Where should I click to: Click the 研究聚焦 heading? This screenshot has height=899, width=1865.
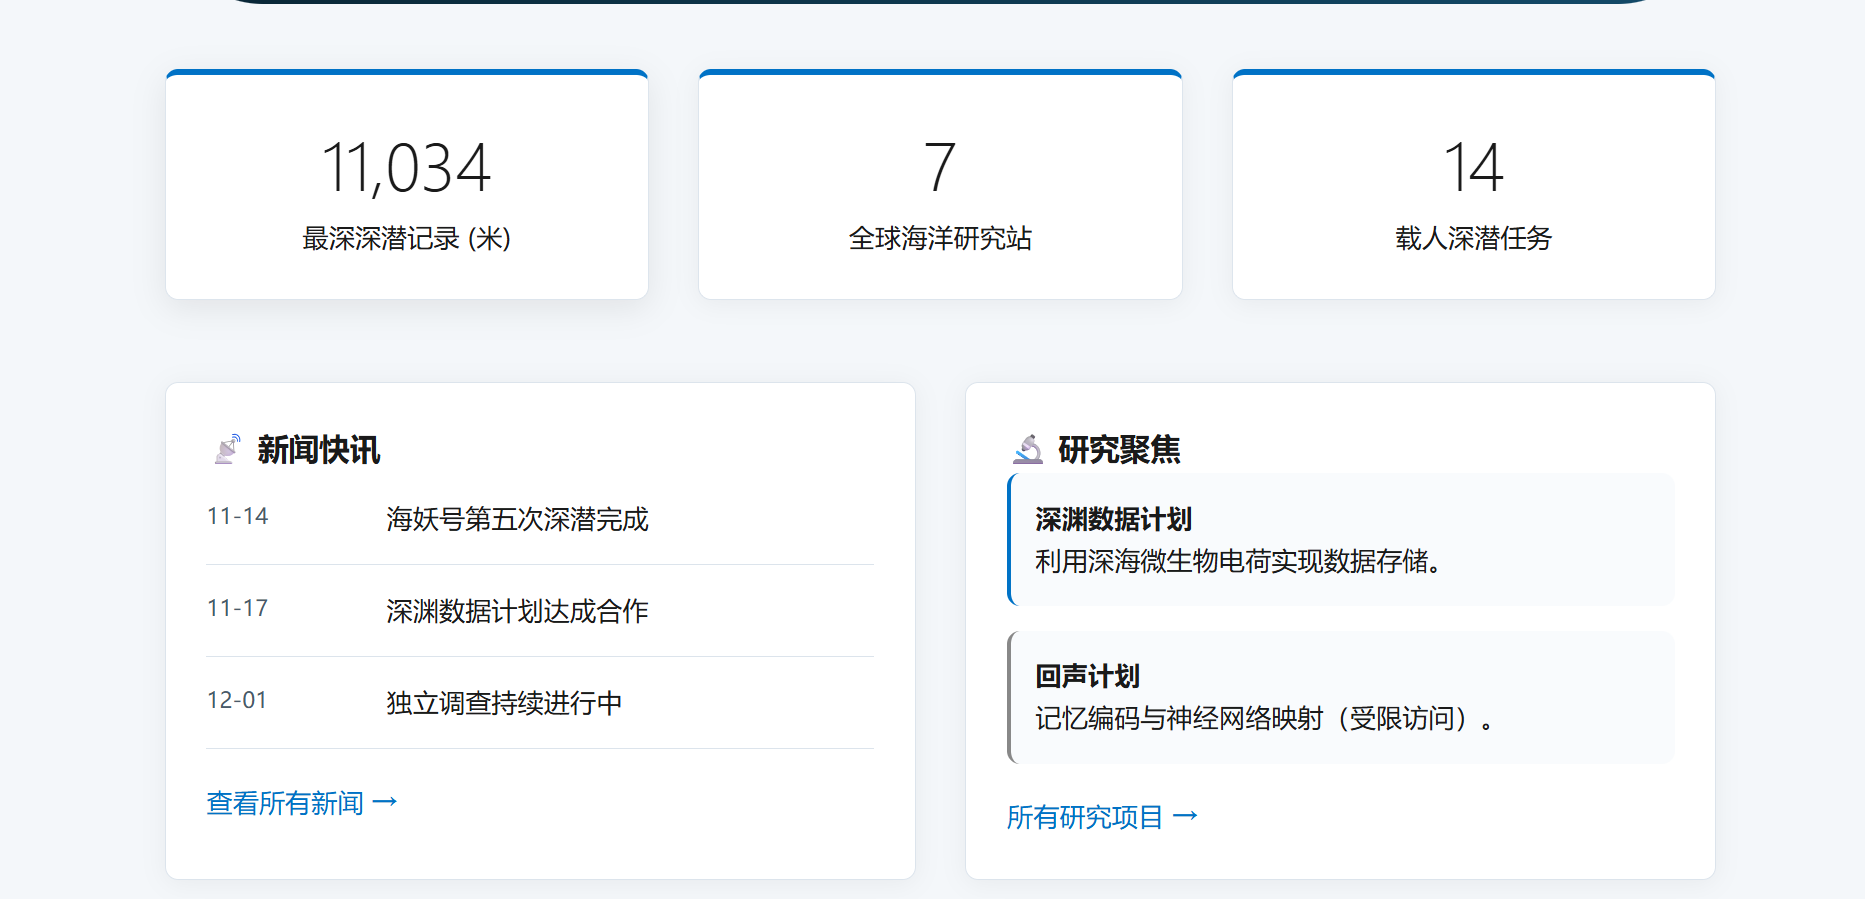(x=1119, y=450)
